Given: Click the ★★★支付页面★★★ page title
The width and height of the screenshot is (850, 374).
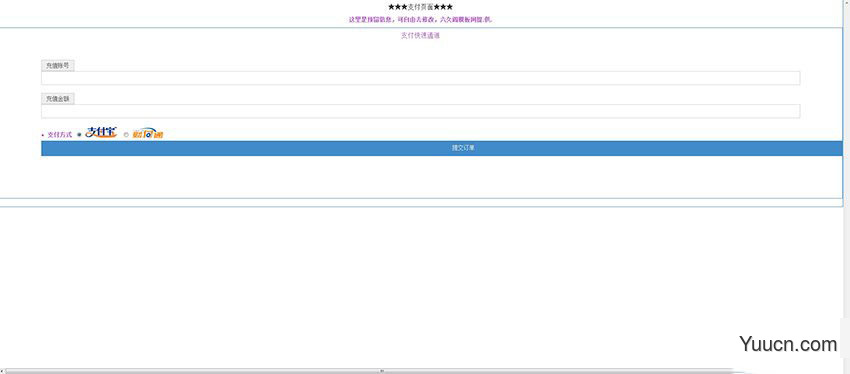Looking at the screenshot, I should tap(421, 7).
